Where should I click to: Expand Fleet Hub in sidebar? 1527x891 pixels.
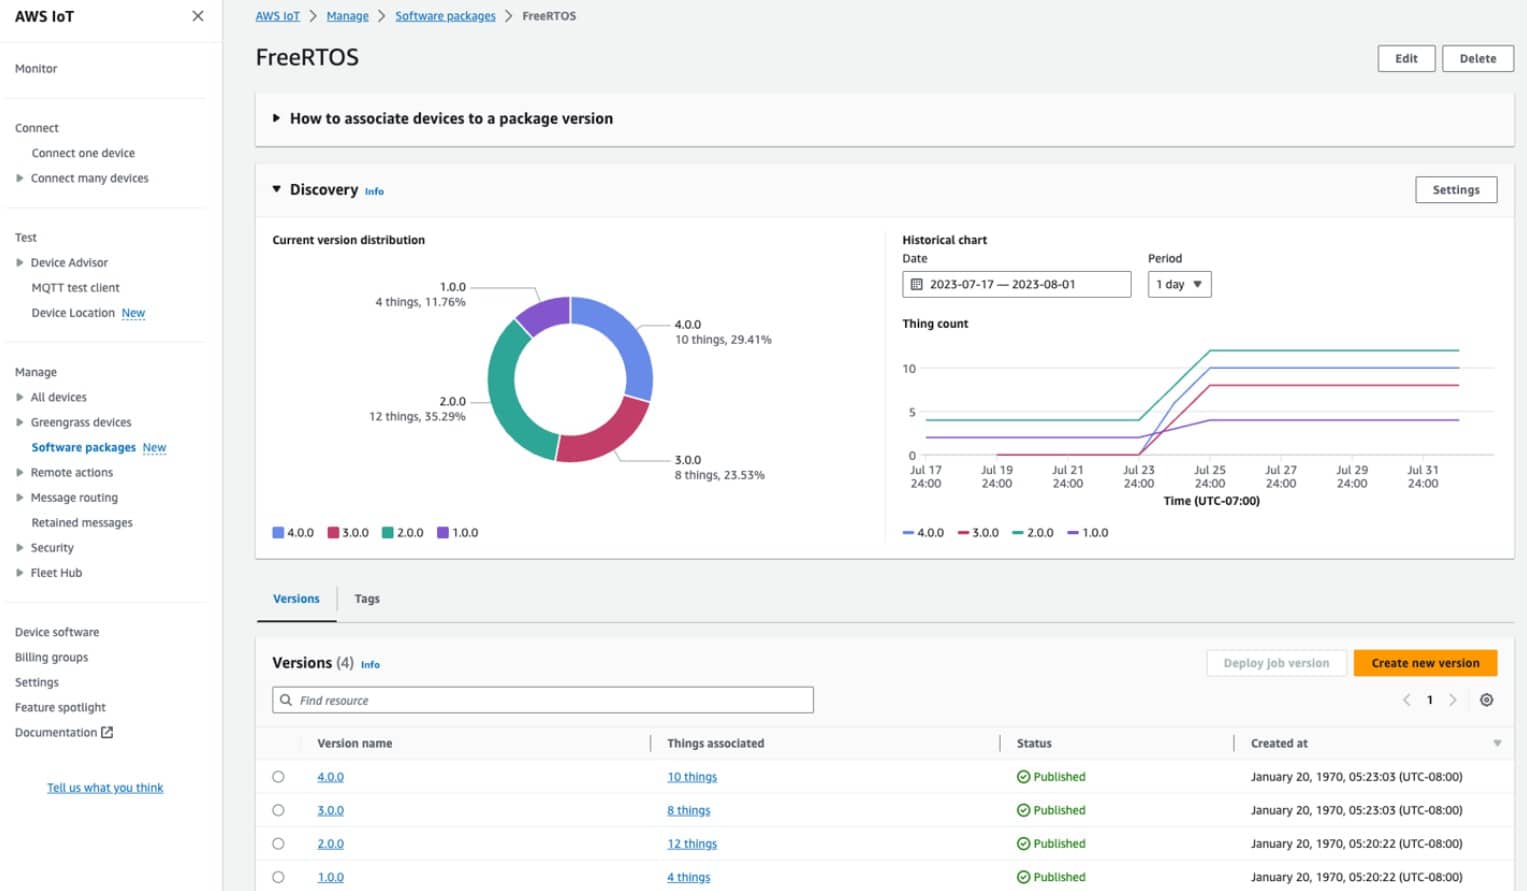[x=19, y=572]
